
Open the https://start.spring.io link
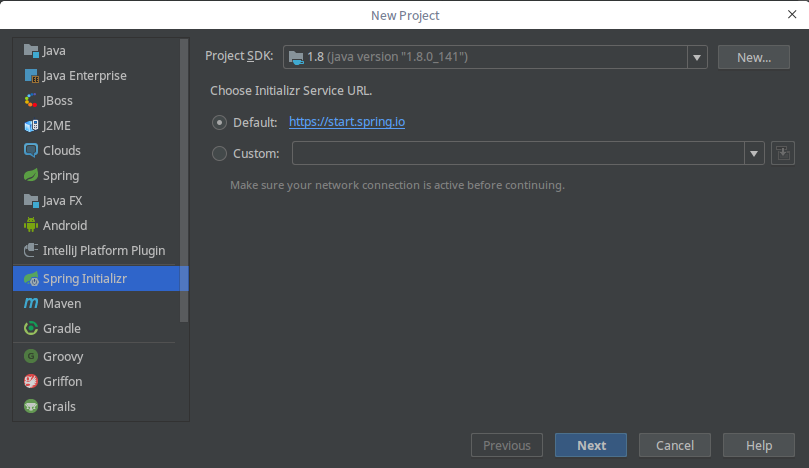point(347,122)
